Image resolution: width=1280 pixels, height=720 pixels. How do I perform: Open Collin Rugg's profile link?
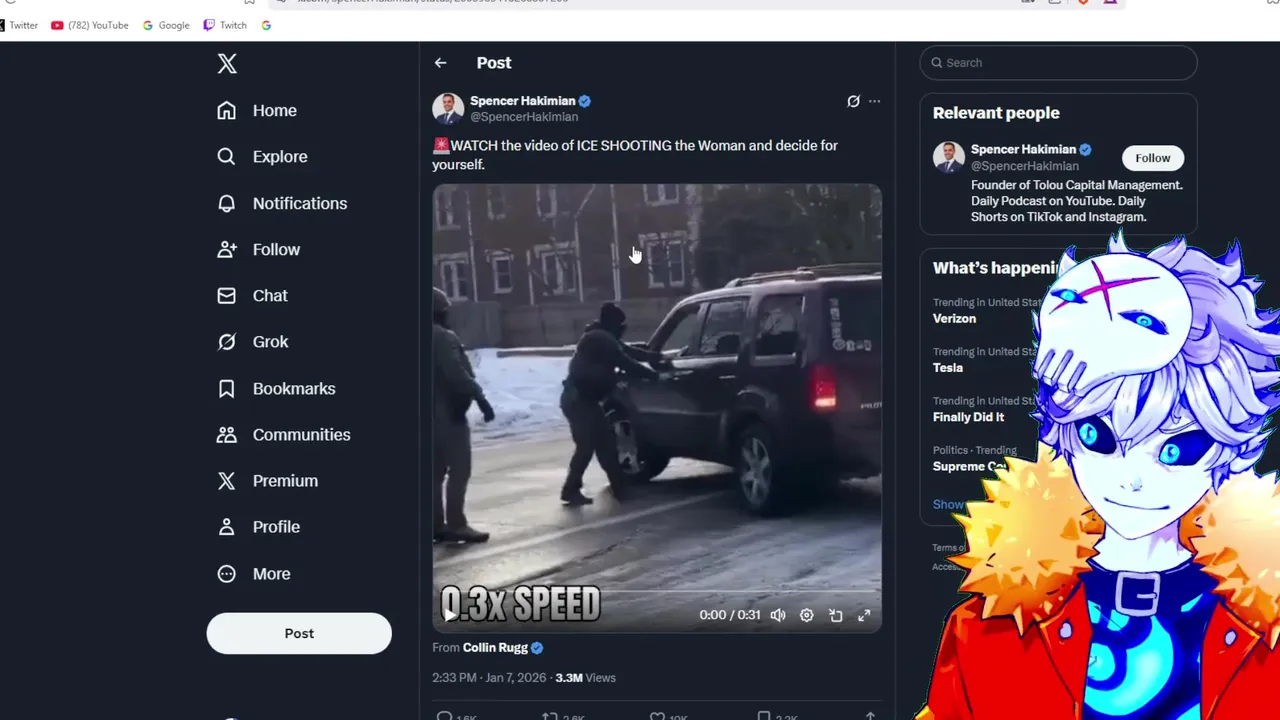[x=495, y=648]
